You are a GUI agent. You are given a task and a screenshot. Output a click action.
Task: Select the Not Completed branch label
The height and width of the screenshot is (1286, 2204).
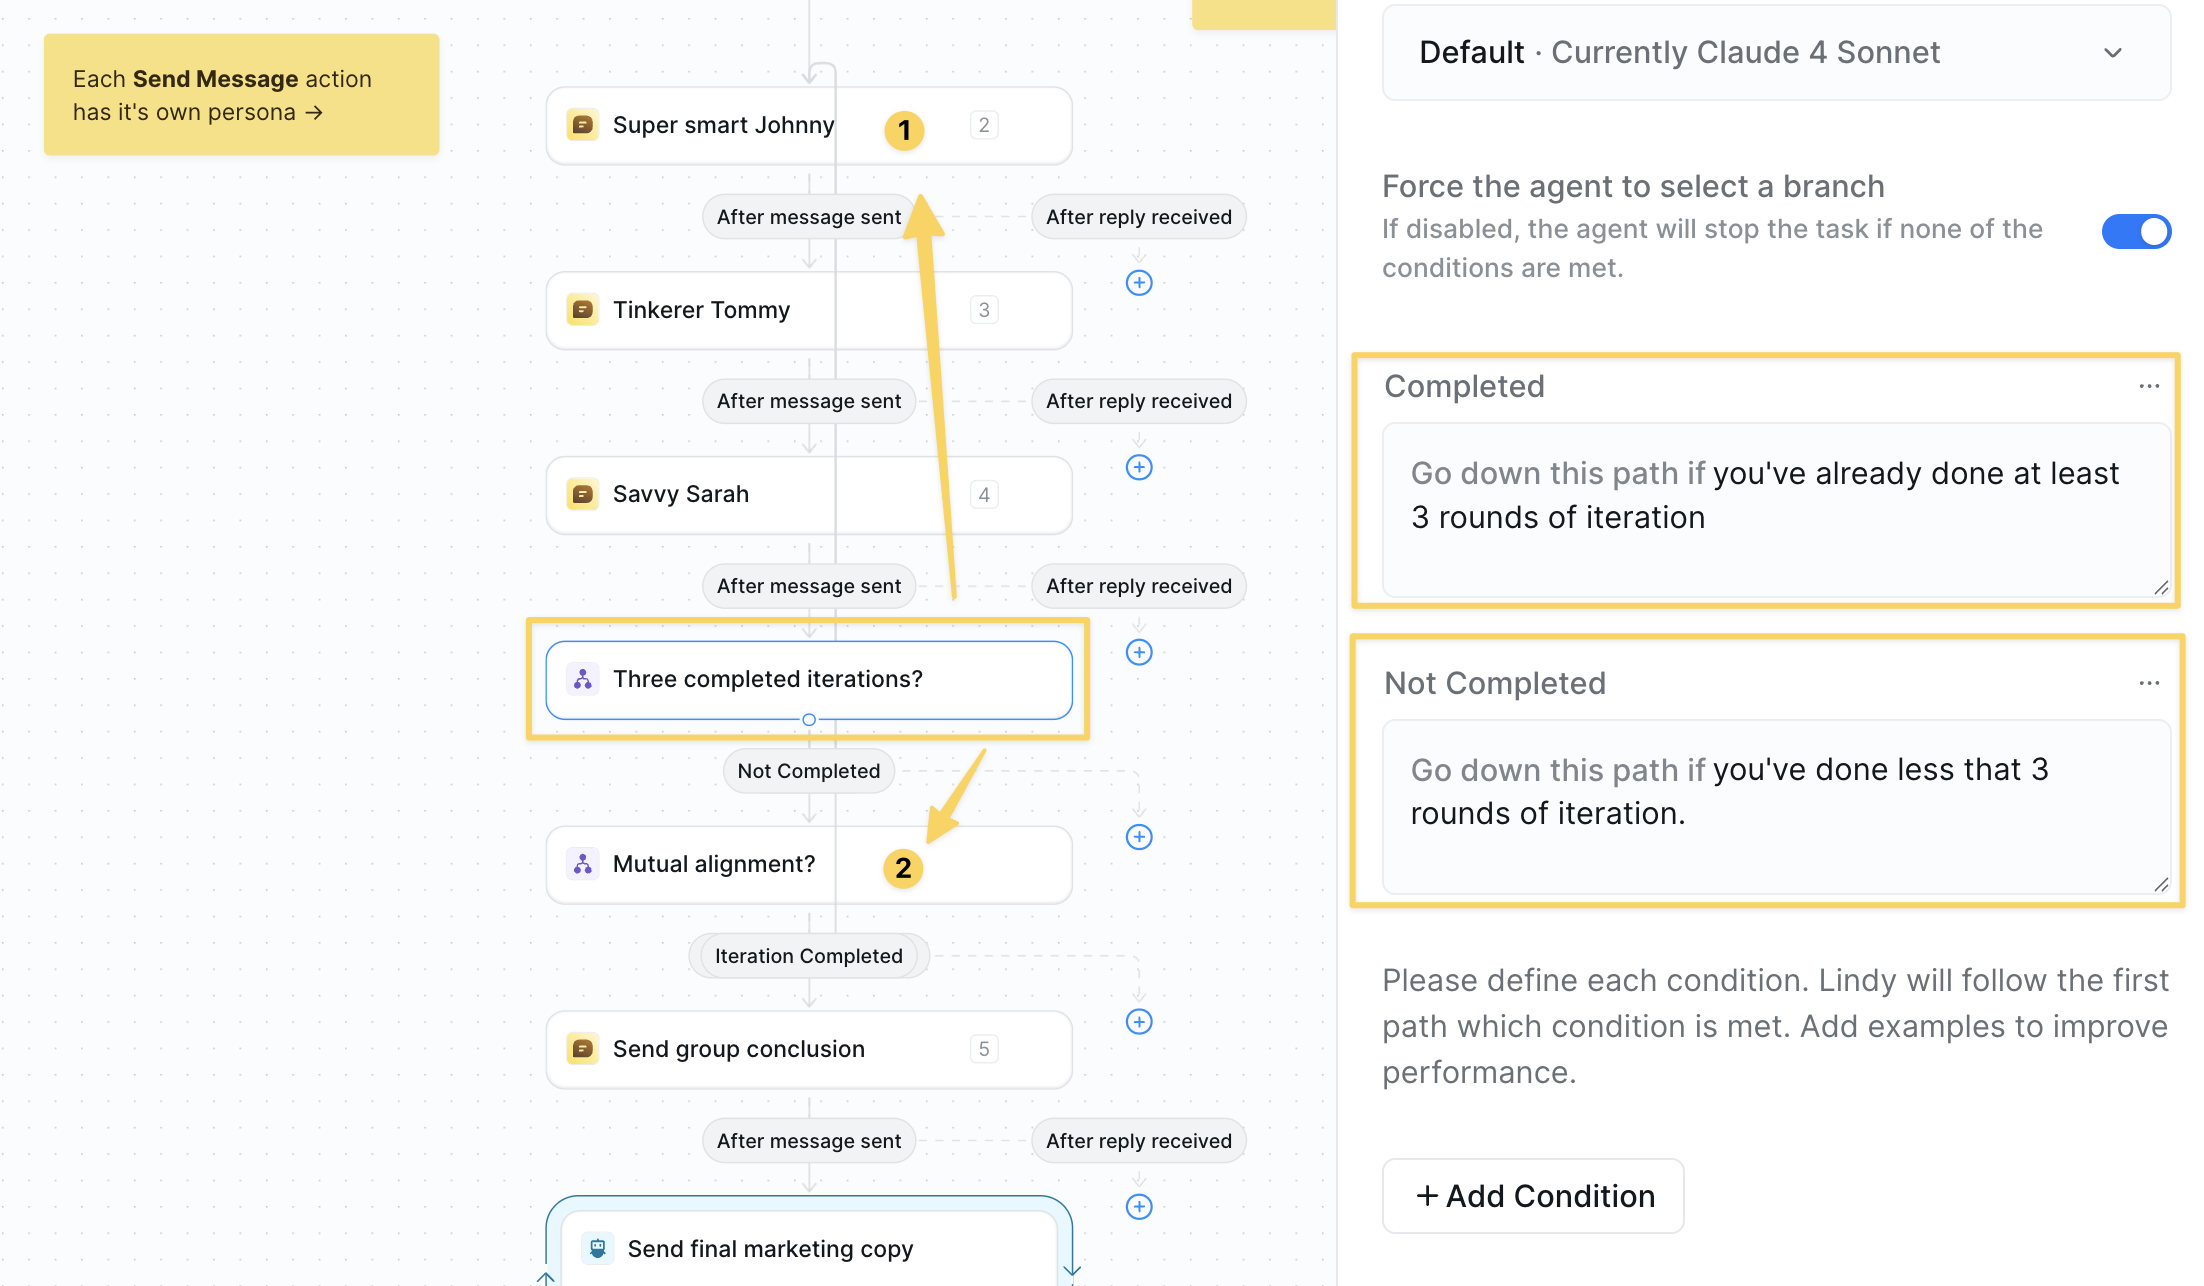tap(808, 771)
